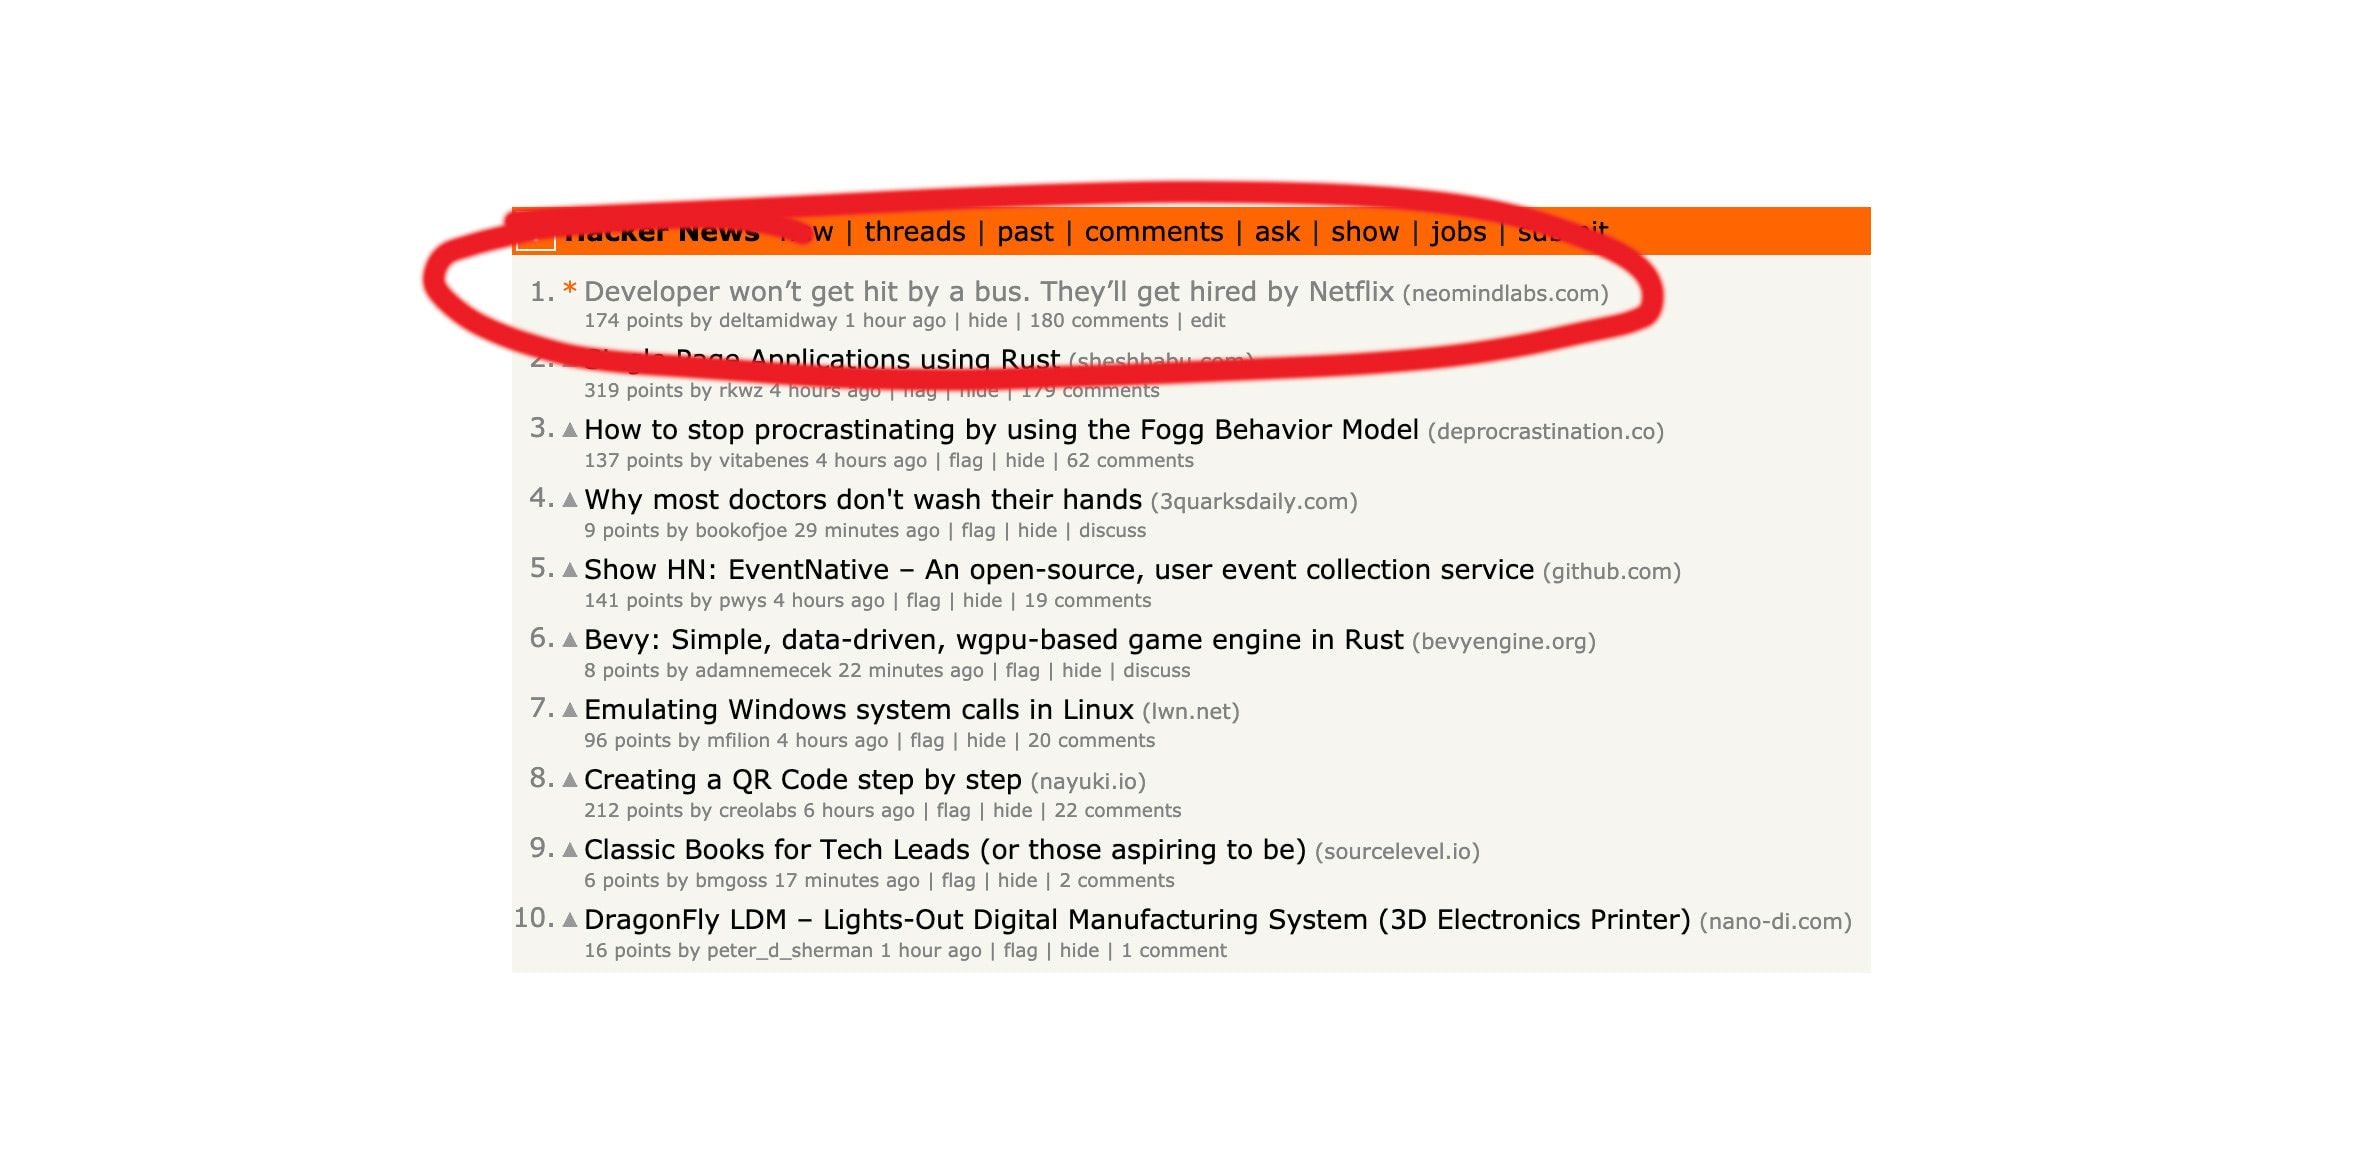Open user profile deltamidway
The width and height of the screenshot is (2373, 1172).
[777, 321]
